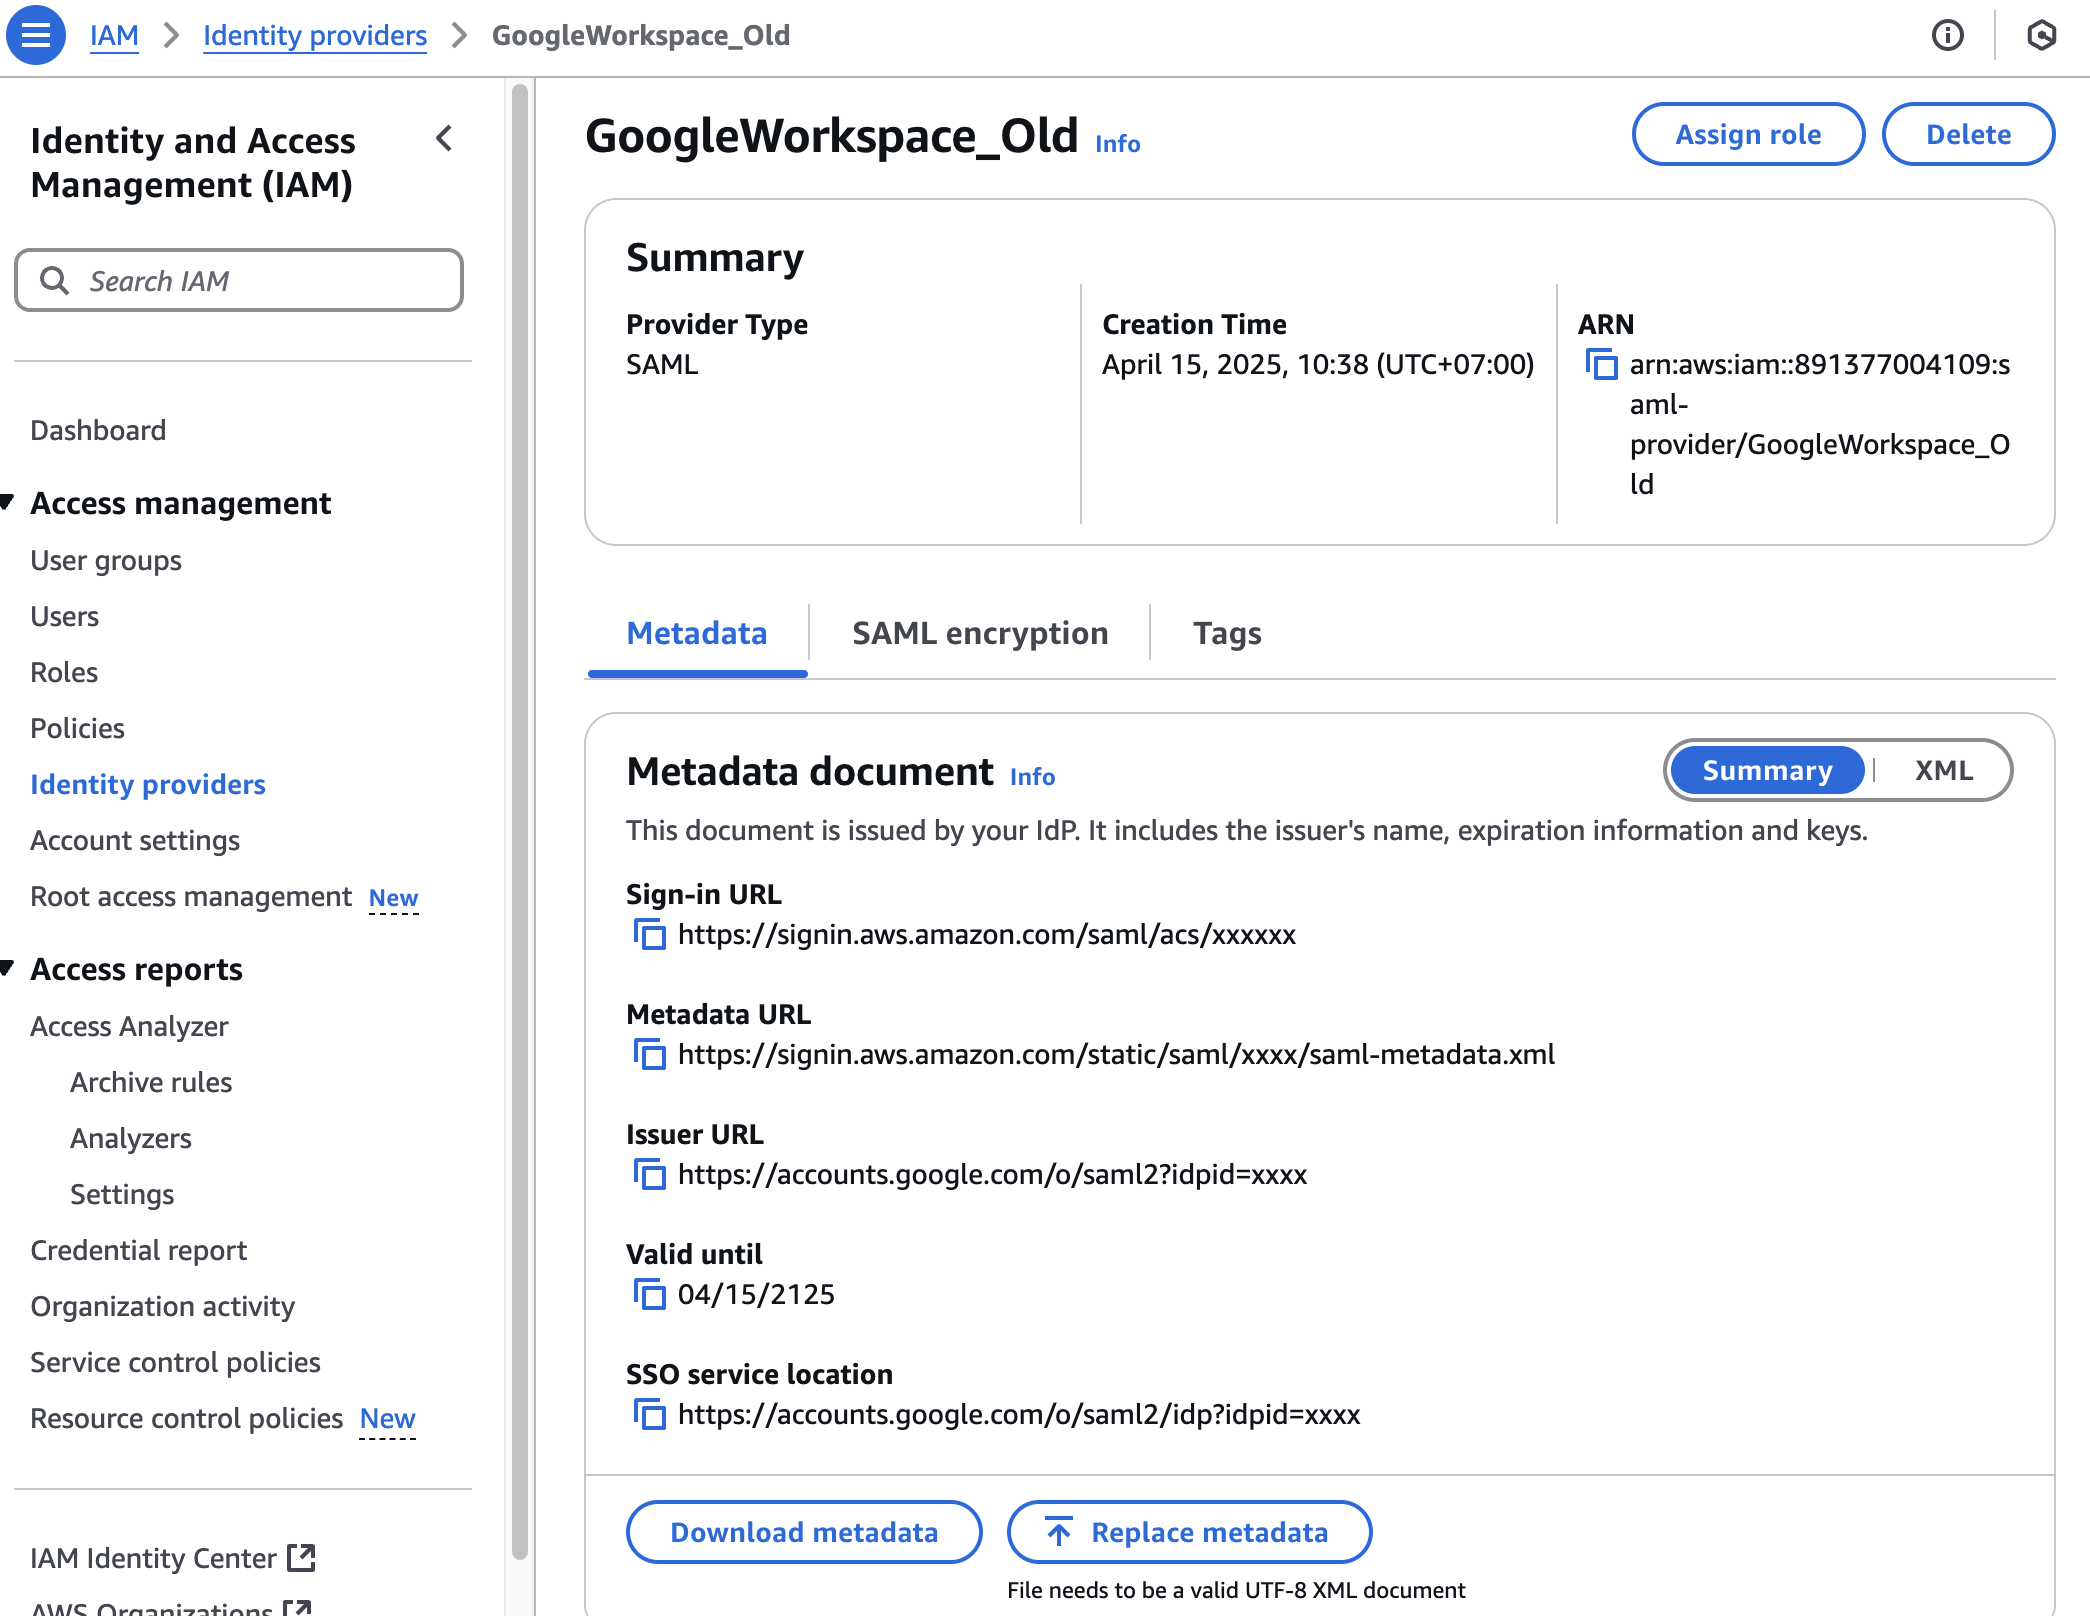This screenshot has width=2090, height=1616.
Task: Open the hamburger navigation menu
Action: point(36,35)
